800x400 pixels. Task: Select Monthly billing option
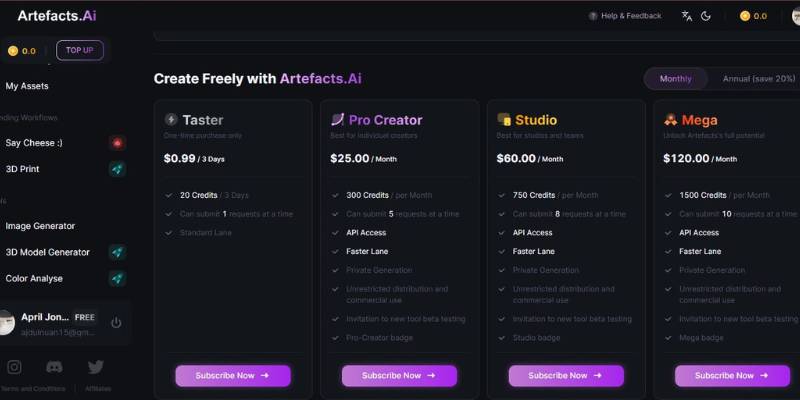pyautogui.click(x=675, y=79)
